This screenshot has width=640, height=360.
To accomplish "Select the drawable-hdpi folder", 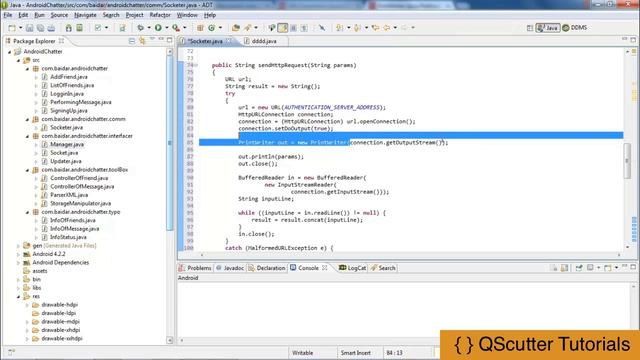I will tap(59, 305).
